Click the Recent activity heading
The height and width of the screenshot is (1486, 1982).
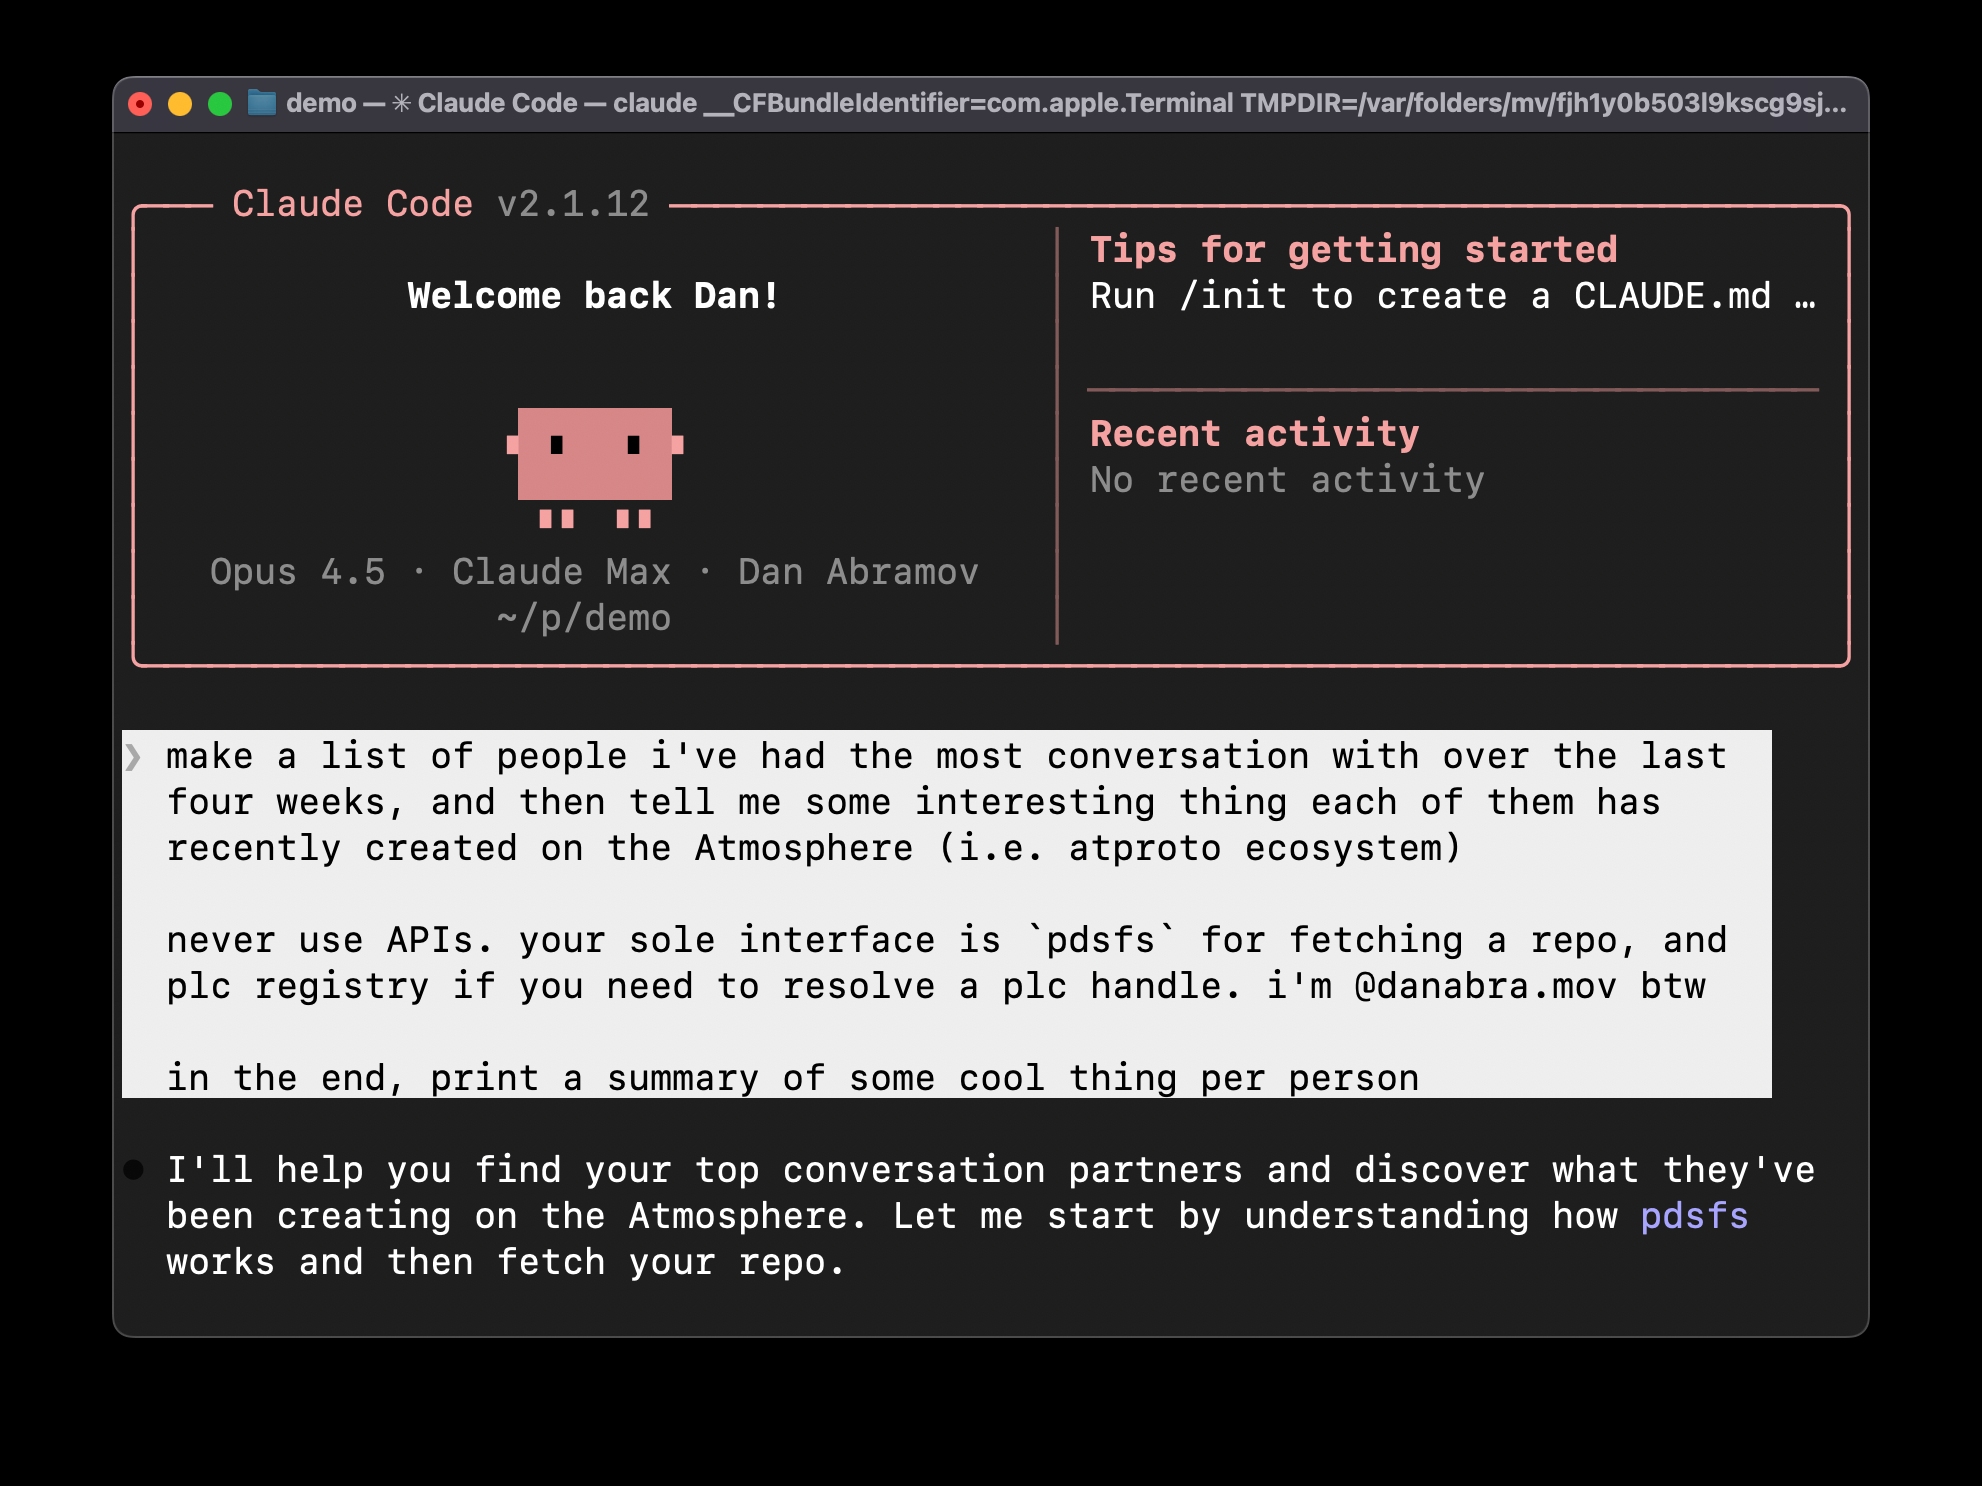[x=1254, y=433]
